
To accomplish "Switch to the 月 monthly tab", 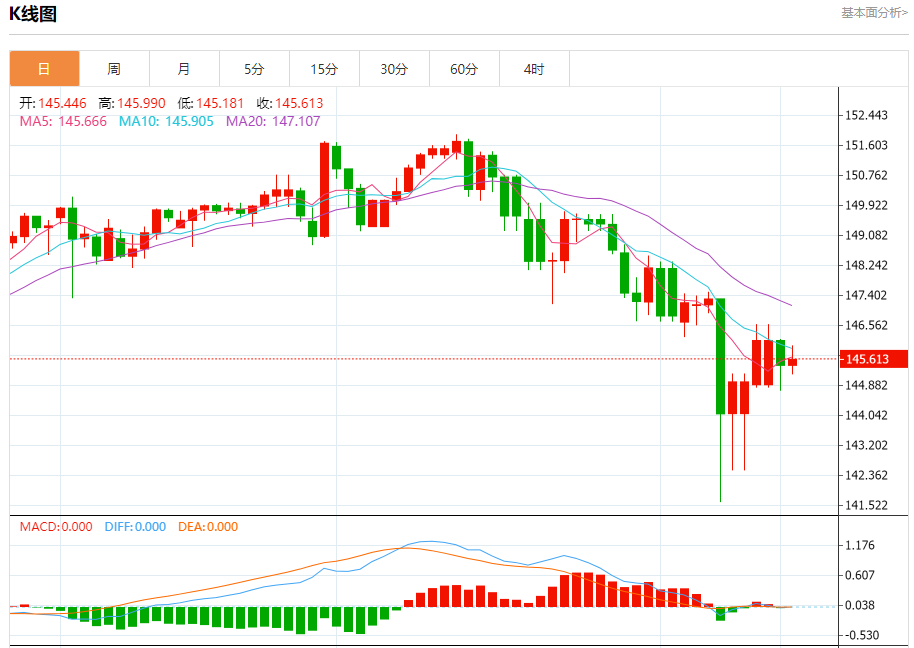I will [x=184, y=69].
